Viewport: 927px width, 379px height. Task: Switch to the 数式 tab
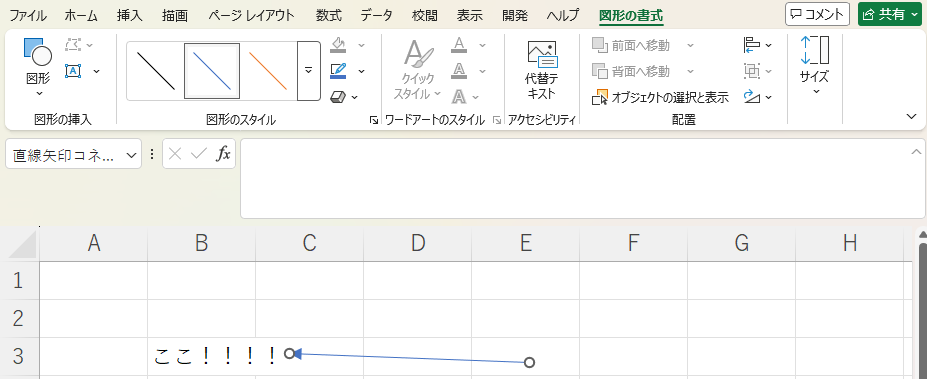pyautogui.click(x=329, y=15)
